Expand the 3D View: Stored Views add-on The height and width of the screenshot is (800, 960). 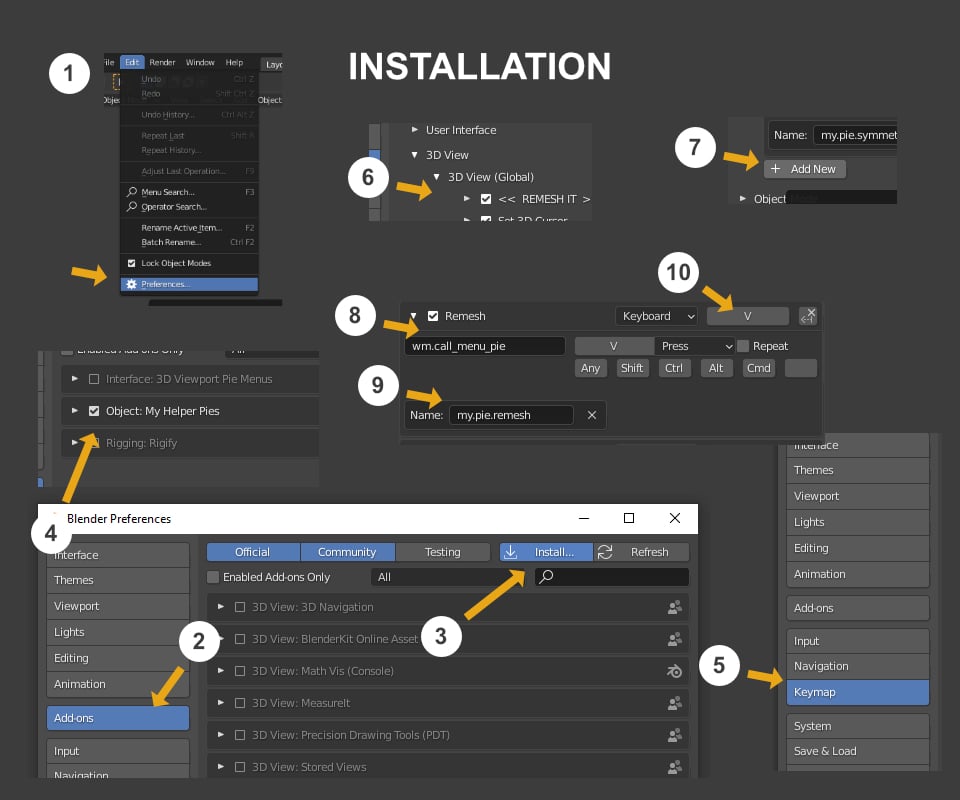[221, 766]
